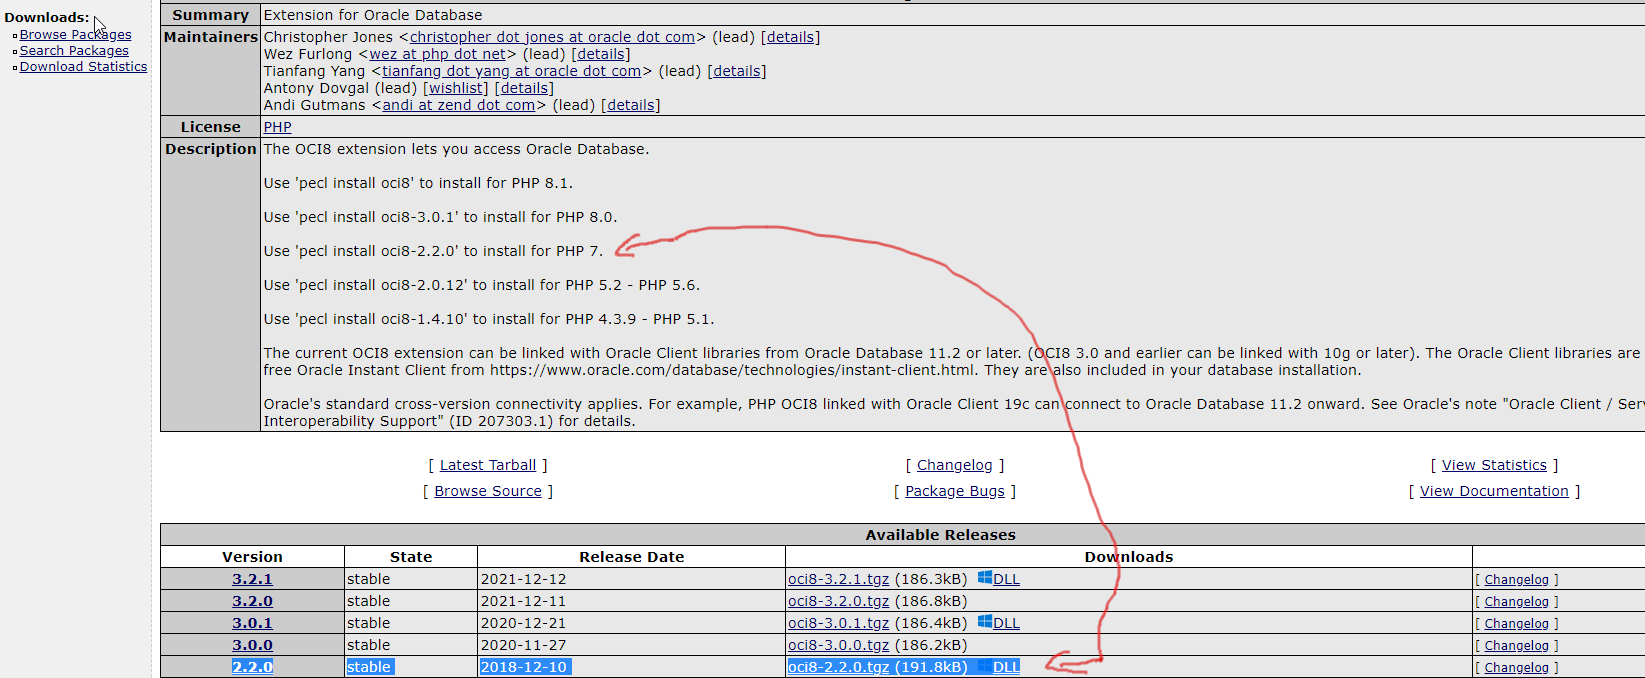Viewport: 1645px width, 678px height.
Task: Click Wez Furlong's email link
Action: (x=438, y=54)
